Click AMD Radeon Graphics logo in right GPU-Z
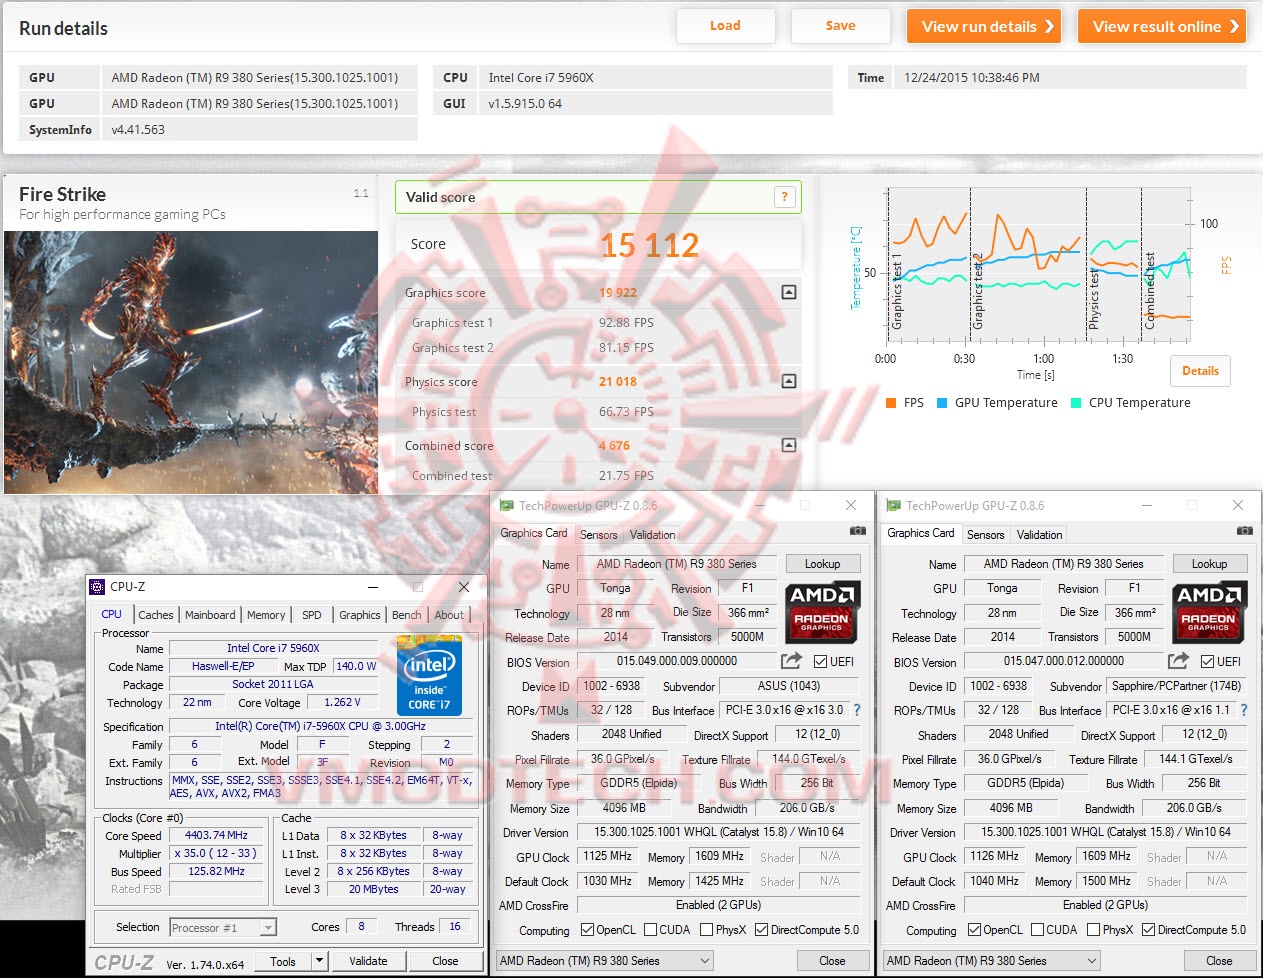This screenshot has height=978, width=1263. coord(1208,611)
